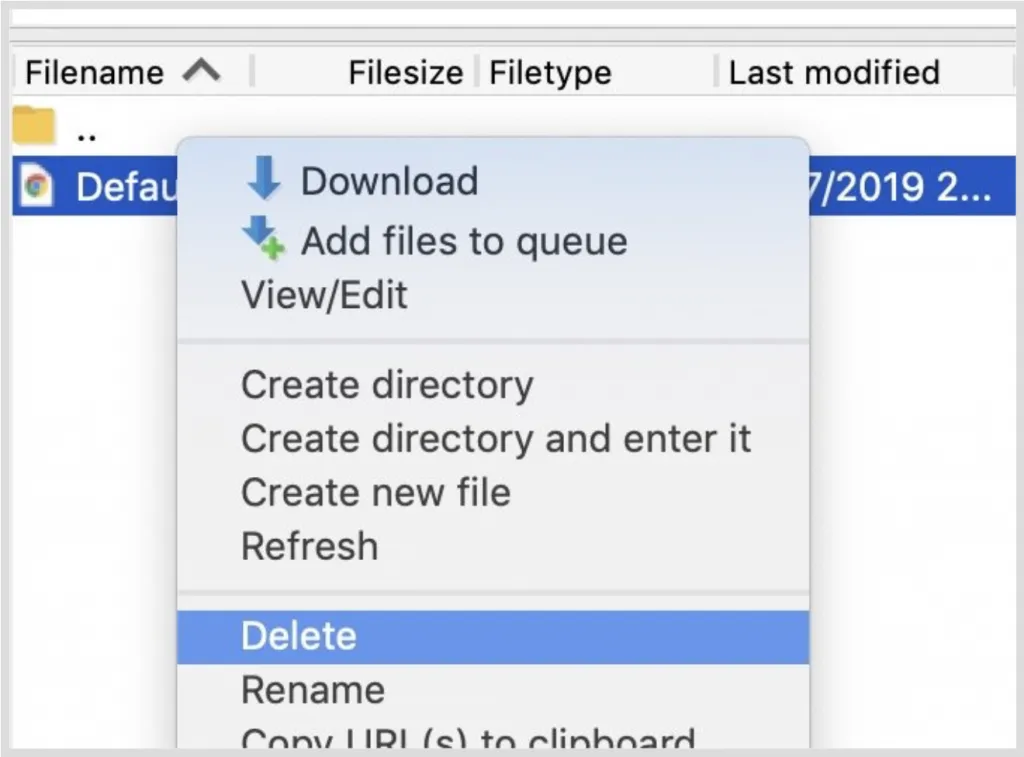Select Create directory menu entry
The height and width of the screenshot is (757, 1024).
[x=387, y=385]
